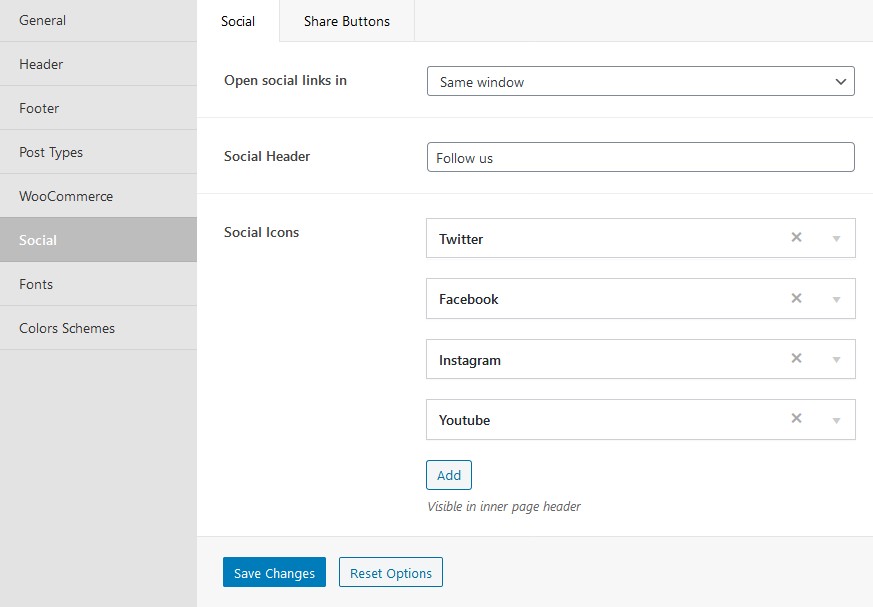Open Fonts settings in sidebar
Screen dimensions: 873x607
pos(98,284)
